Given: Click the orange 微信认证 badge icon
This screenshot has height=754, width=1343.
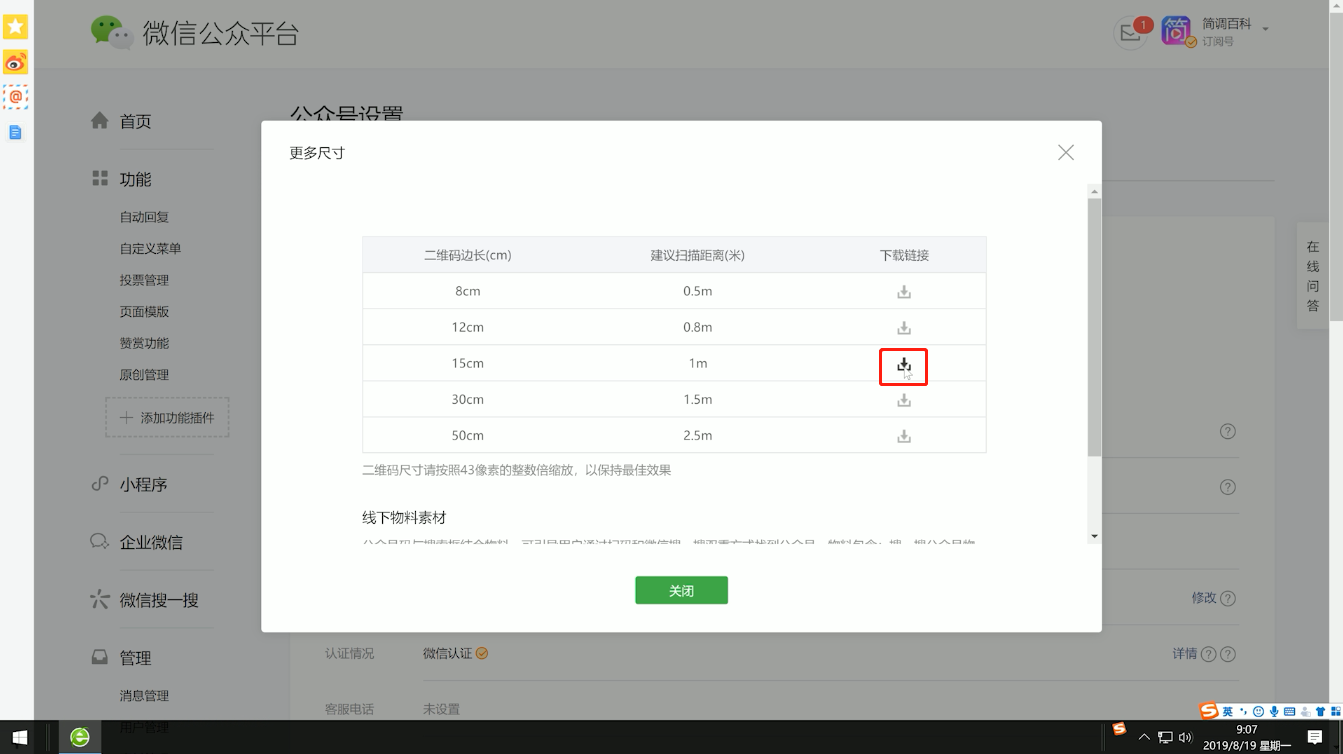Looking at the screenshot, I should (x=482, y=653).
